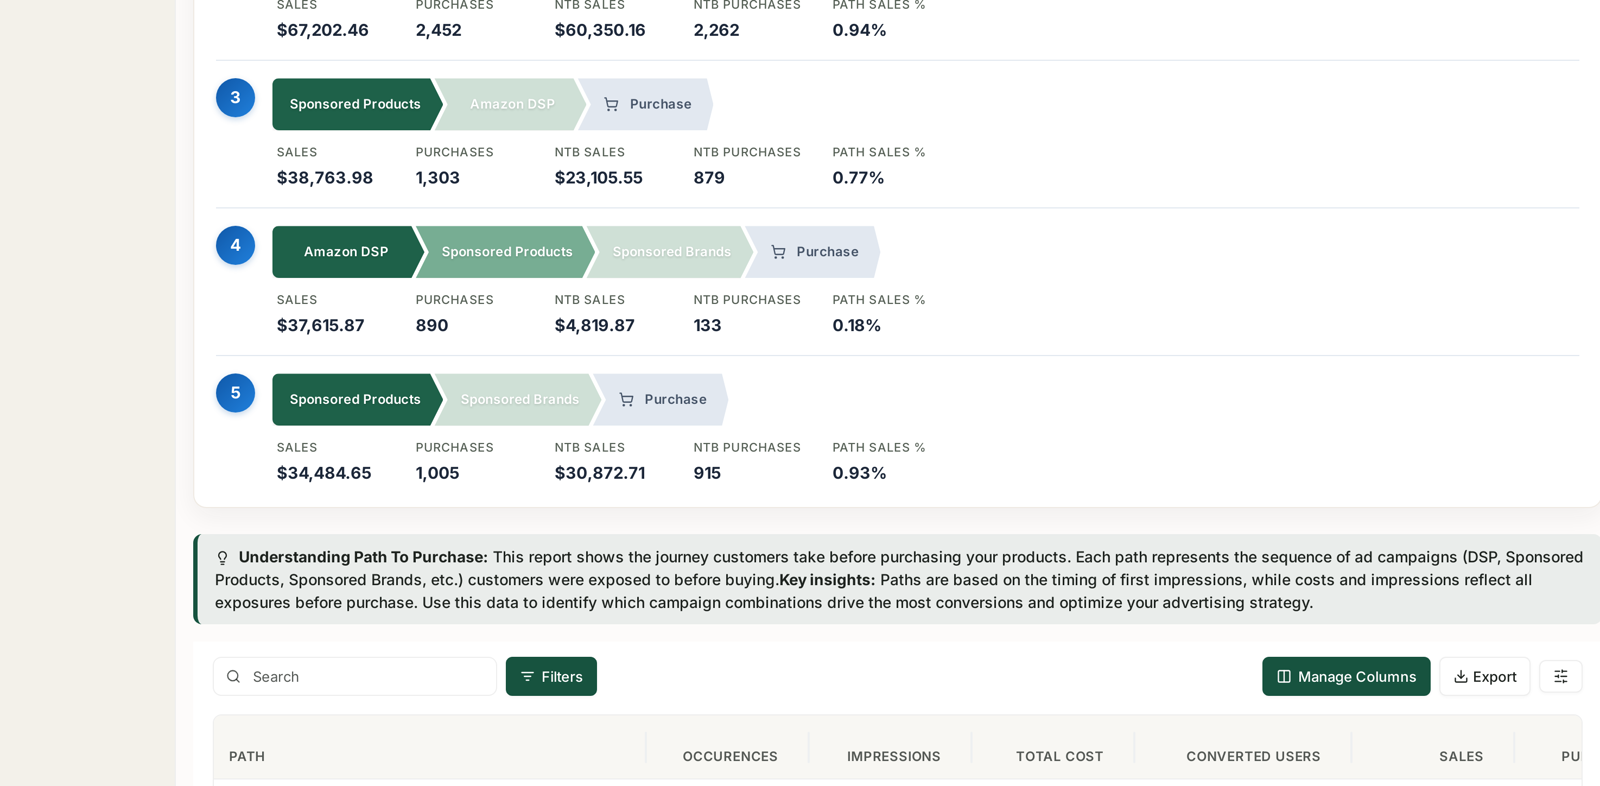1600x786 pixels.
Task: Click the table settings sliders icon
Action: [1560, 677]
